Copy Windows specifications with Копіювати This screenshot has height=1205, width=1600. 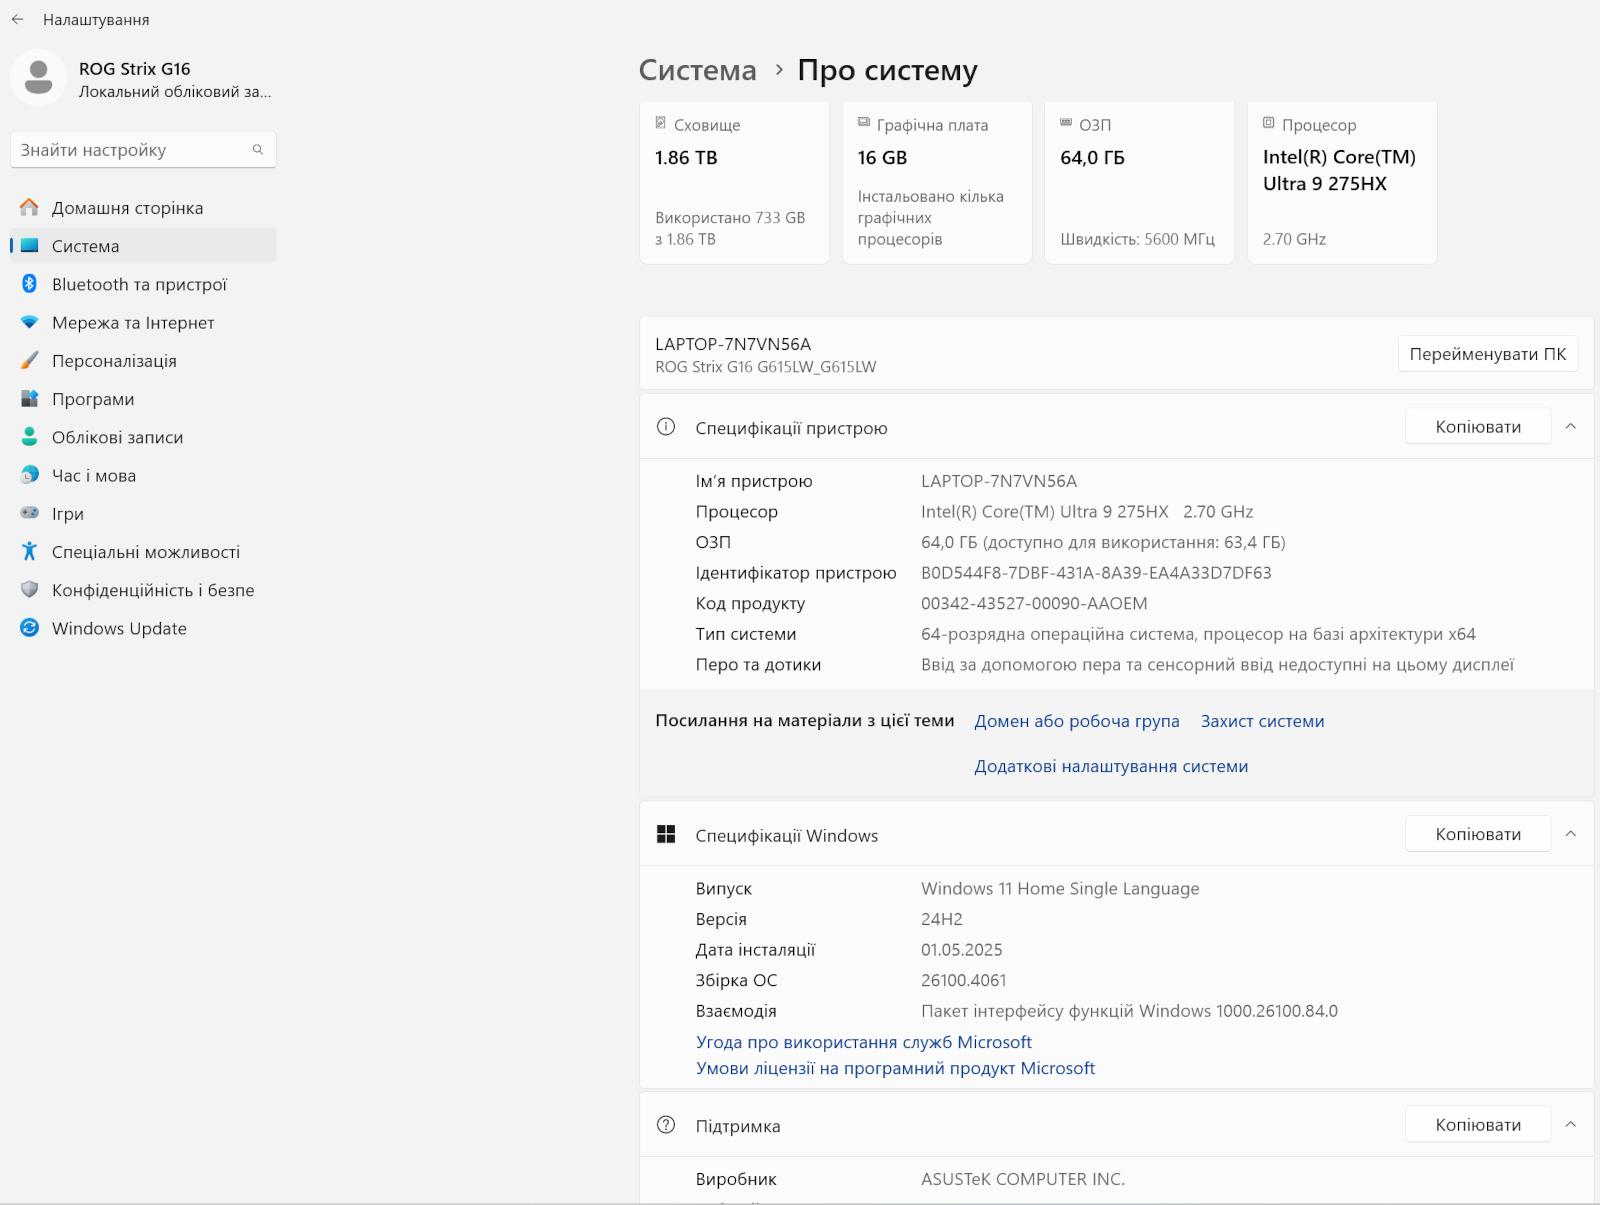click(x=1478, y=834)
